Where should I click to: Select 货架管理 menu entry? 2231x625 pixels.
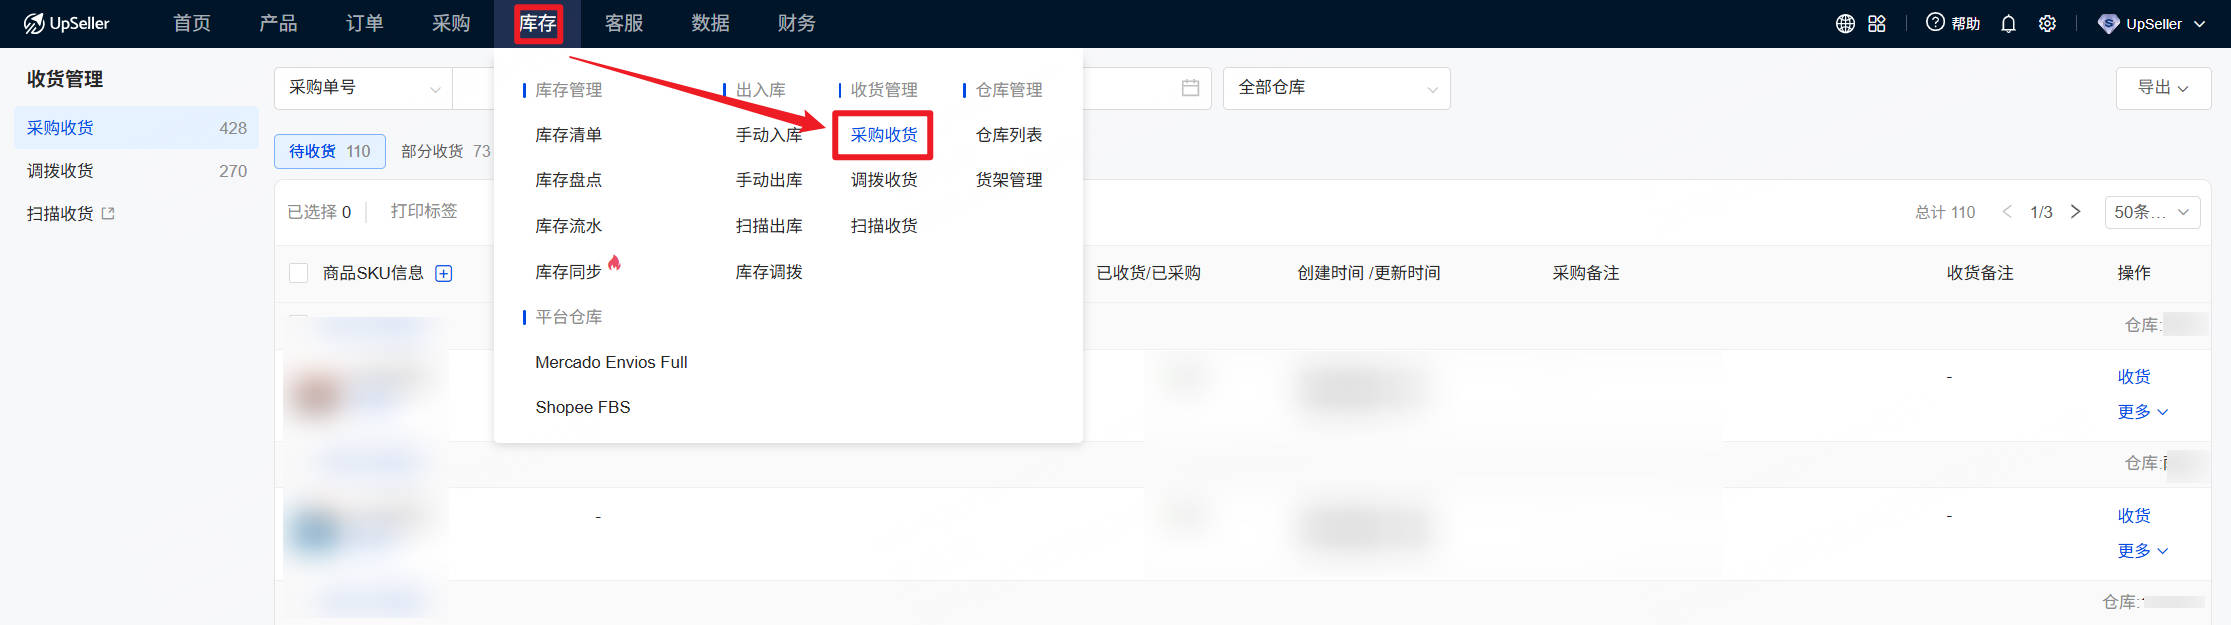tap(1009, 180)
